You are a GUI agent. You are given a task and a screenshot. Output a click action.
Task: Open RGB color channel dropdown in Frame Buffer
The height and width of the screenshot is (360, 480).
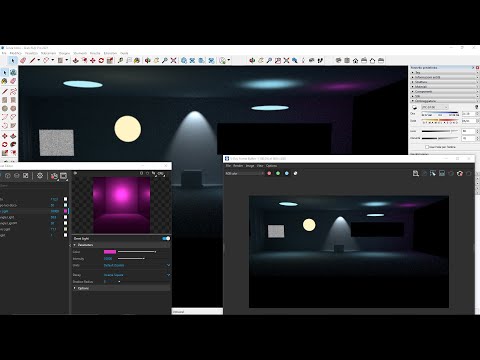tap(244, 173)
